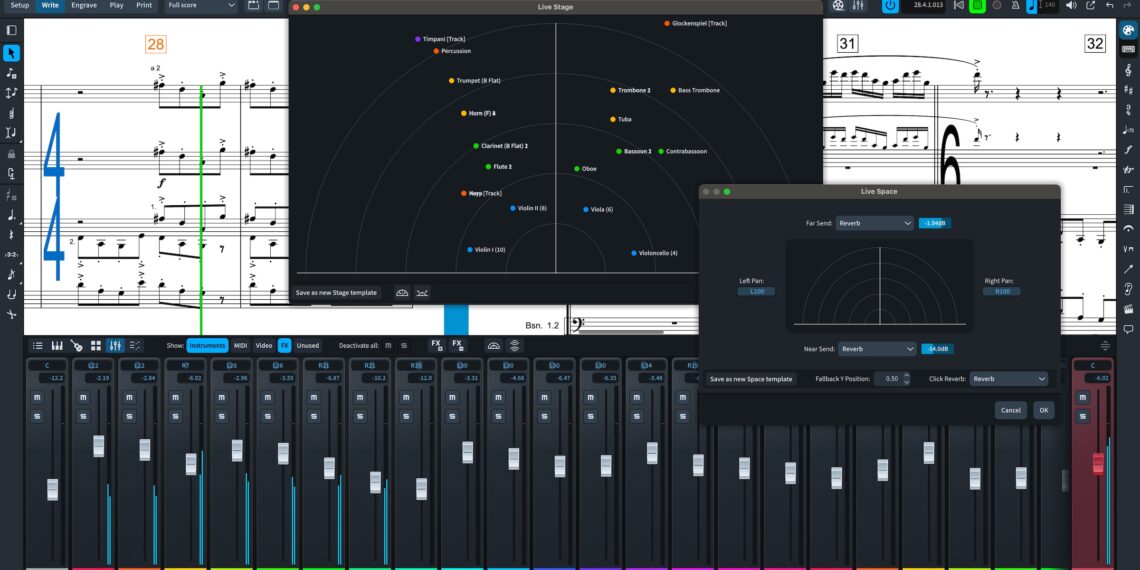
Task: Open the drum pads panel
Action: tap(96, 345)
